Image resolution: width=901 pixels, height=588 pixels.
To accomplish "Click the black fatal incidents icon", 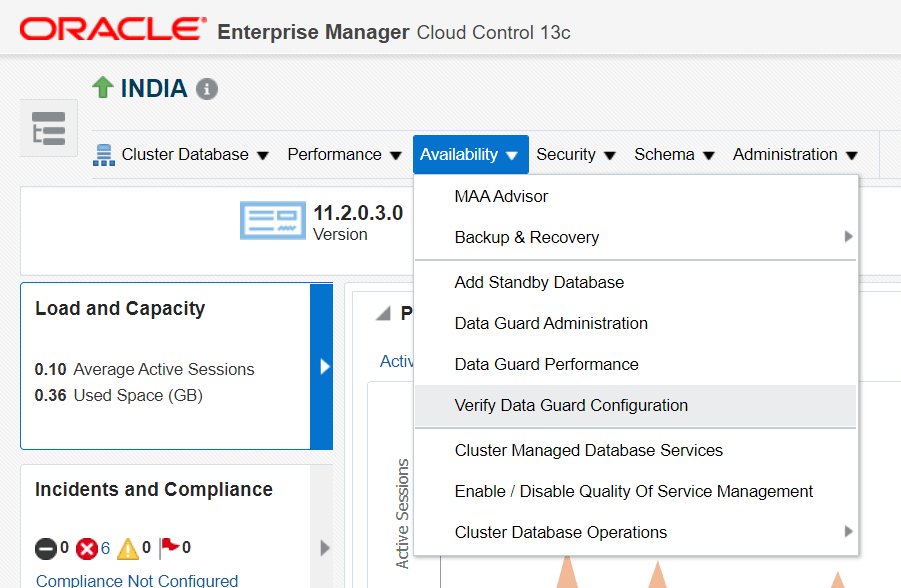I will (46, 548).
